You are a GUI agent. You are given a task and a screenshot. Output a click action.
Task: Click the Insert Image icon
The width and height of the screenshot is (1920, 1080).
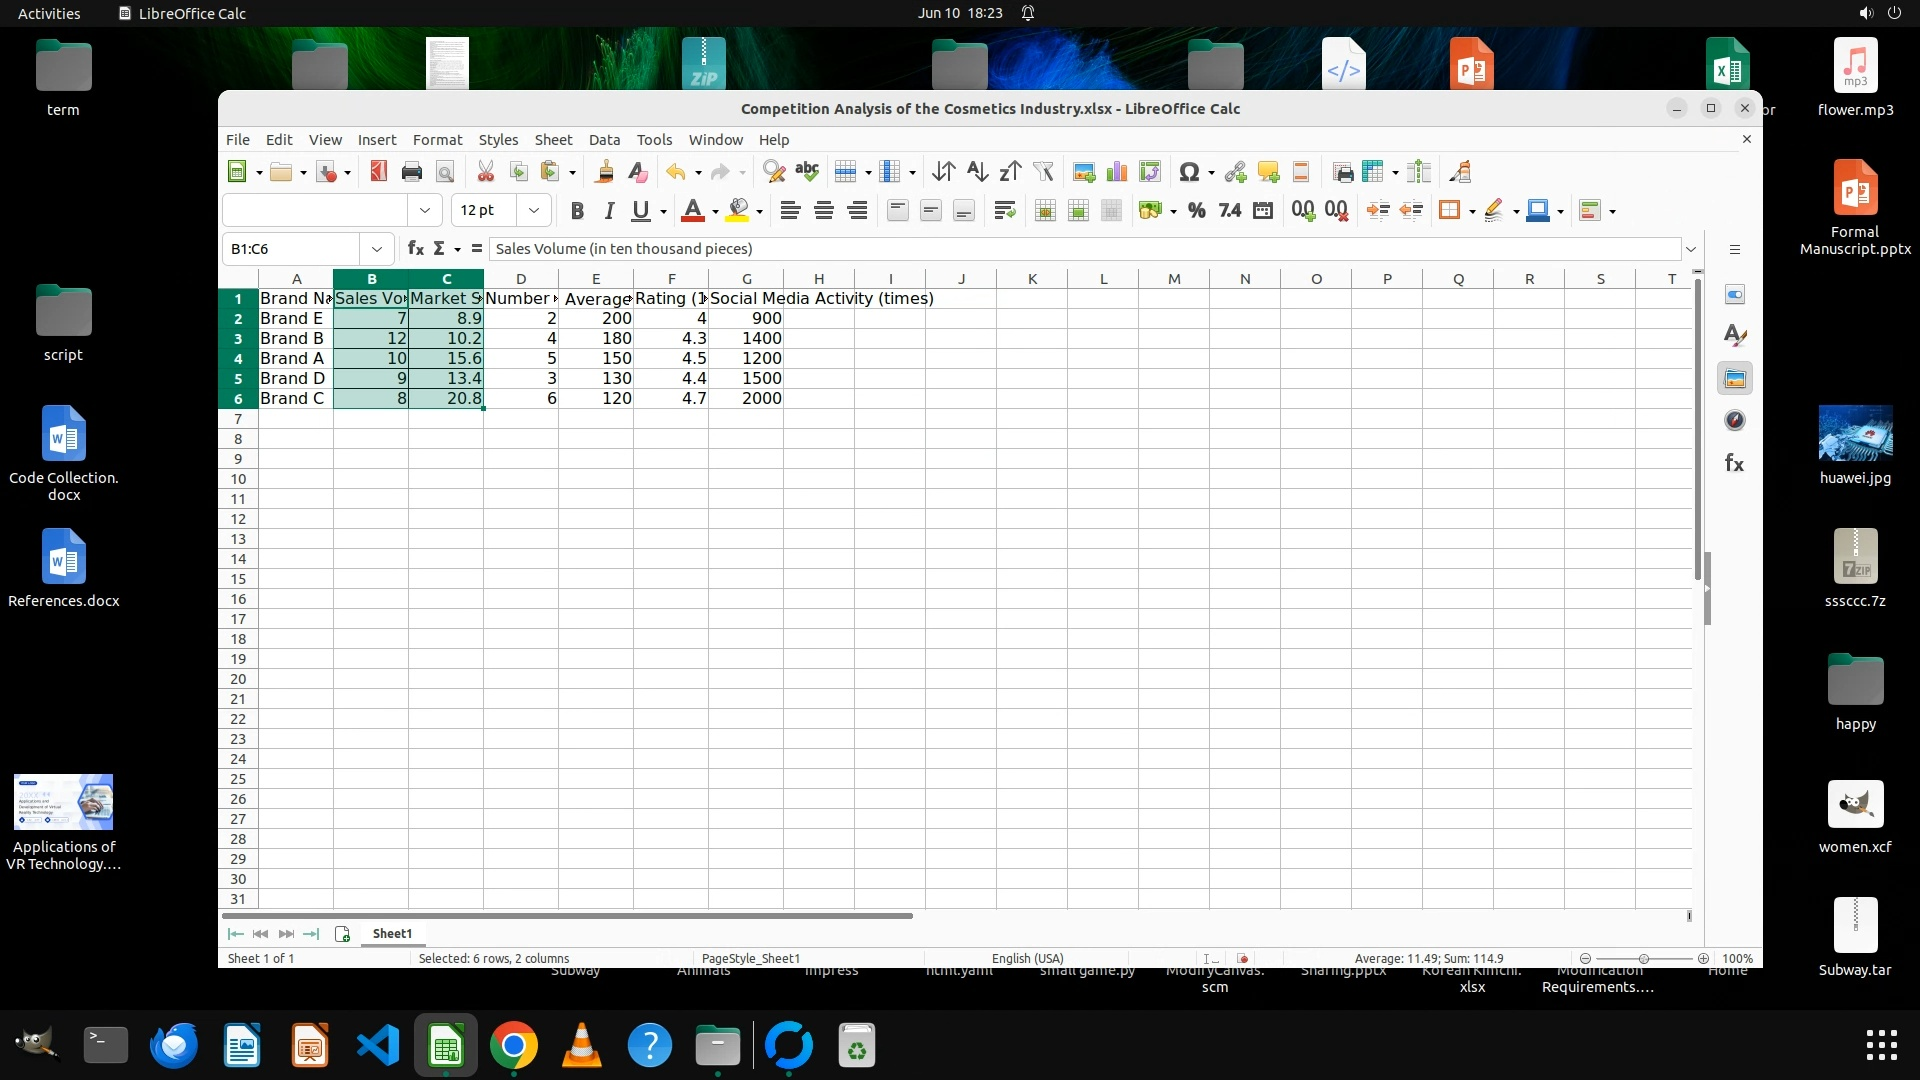click(x=1083, y=172)
